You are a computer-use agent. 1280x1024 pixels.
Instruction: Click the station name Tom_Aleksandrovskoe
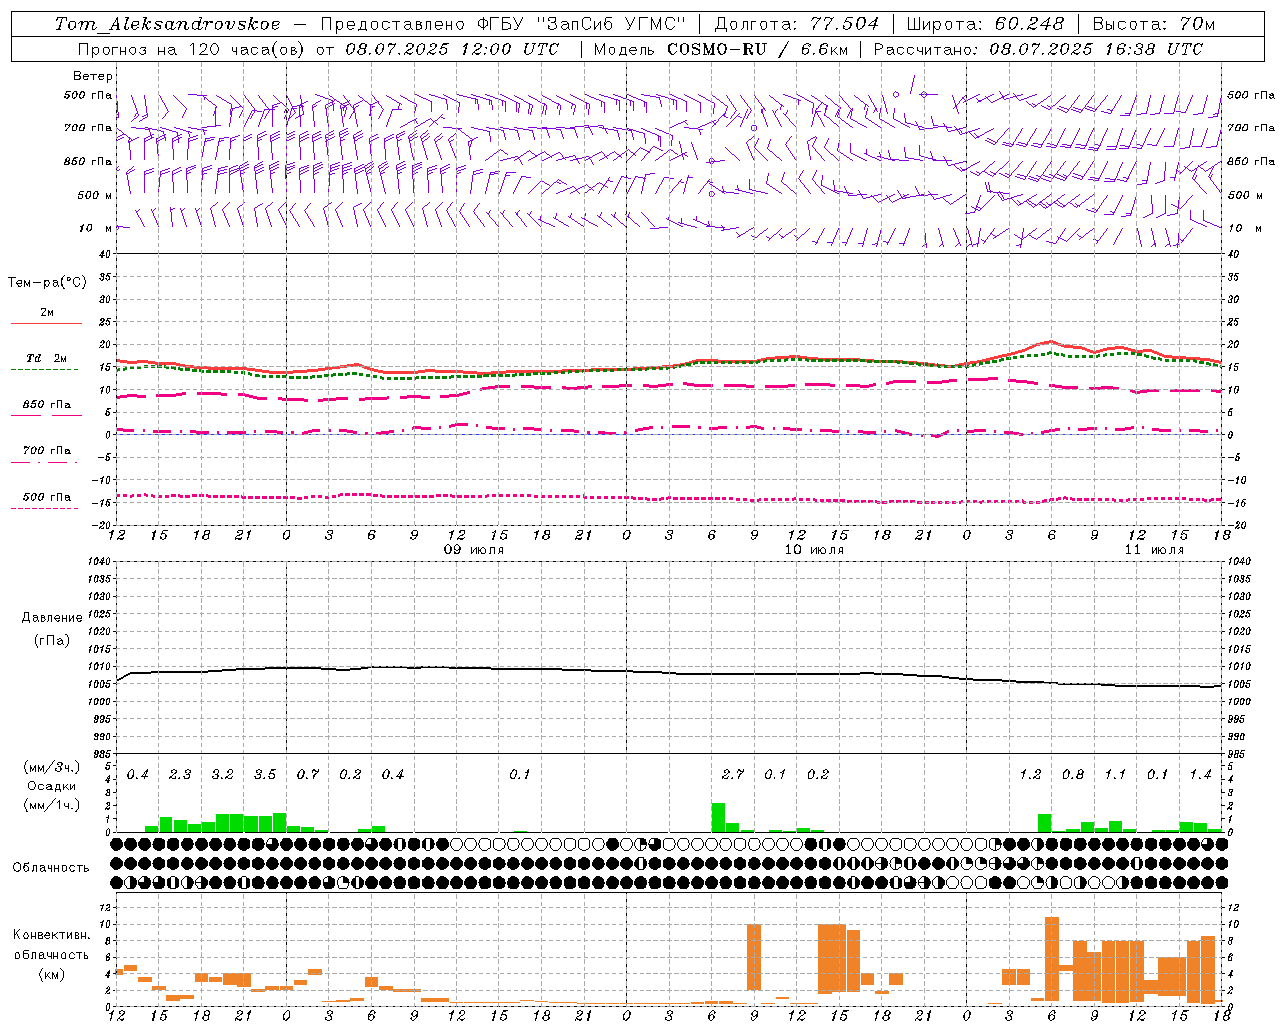pyautogui.click(x=168, y=24)
